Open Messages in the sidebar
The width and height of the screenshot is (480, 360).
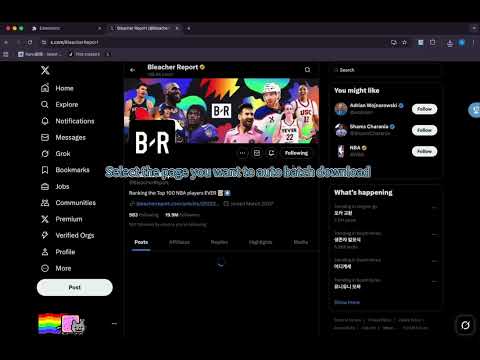63,137
